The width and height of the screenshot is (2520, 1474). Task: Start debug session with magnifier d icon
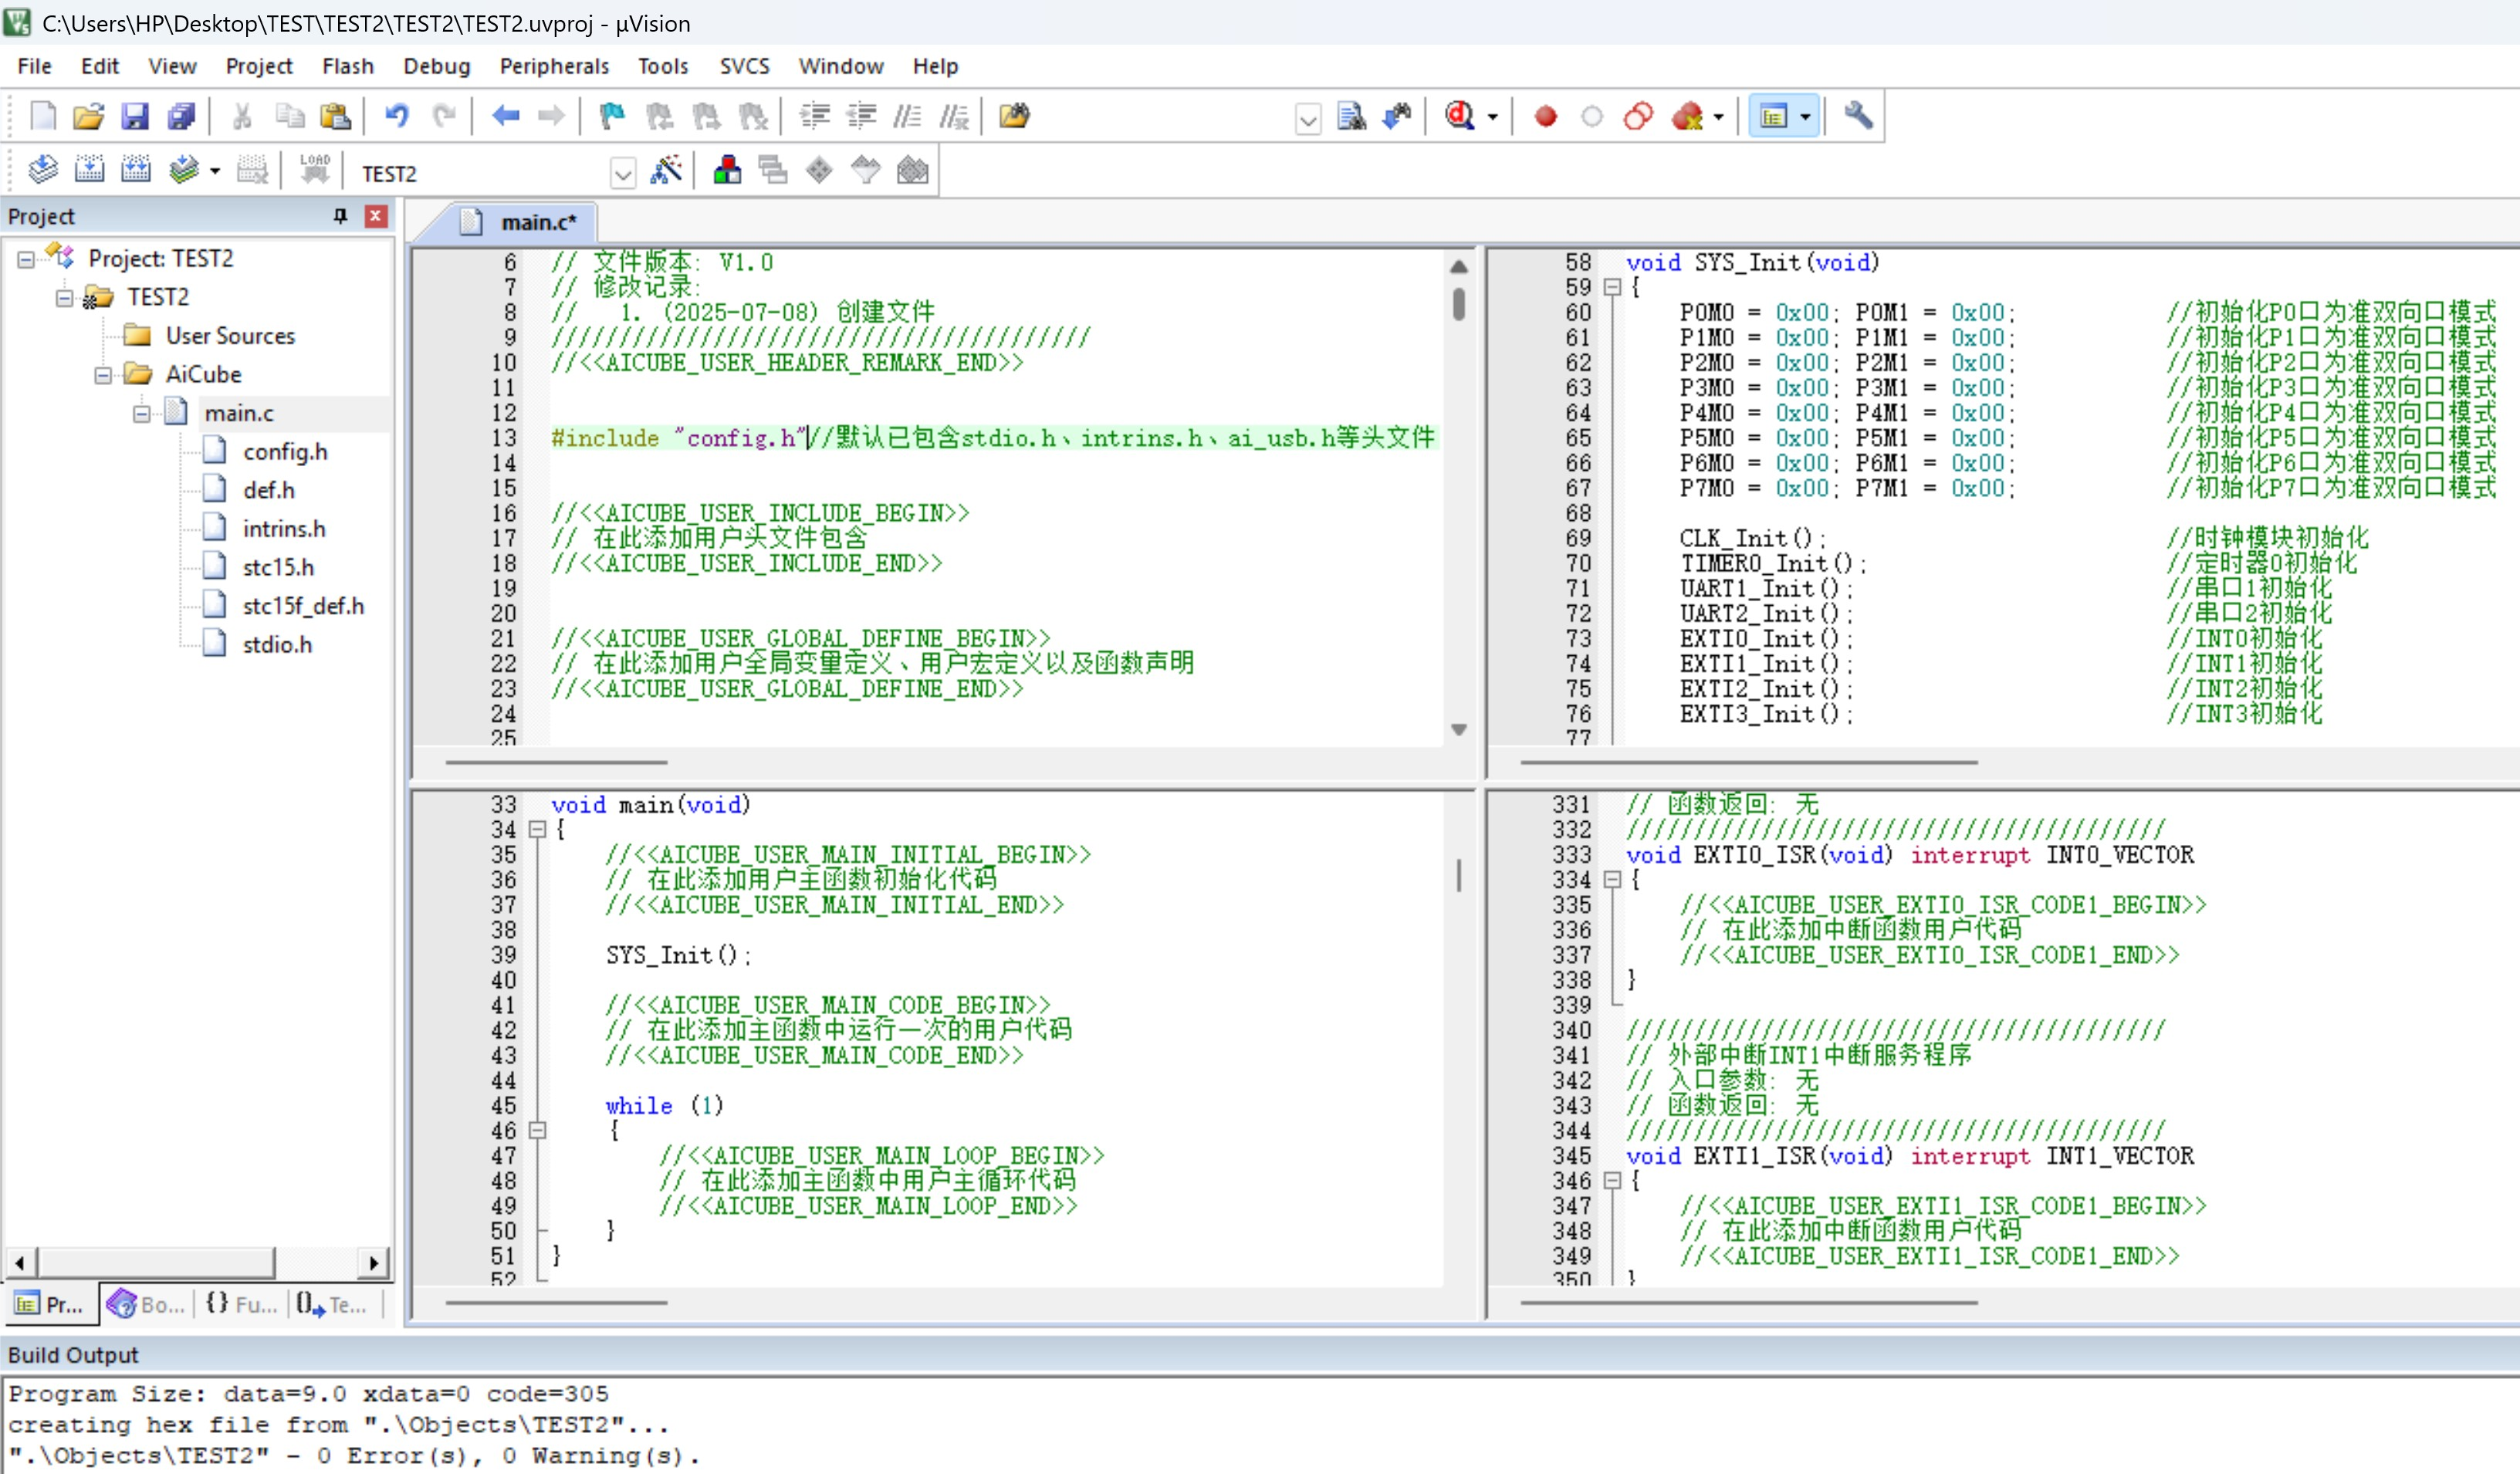click(x=1460, y=116)
